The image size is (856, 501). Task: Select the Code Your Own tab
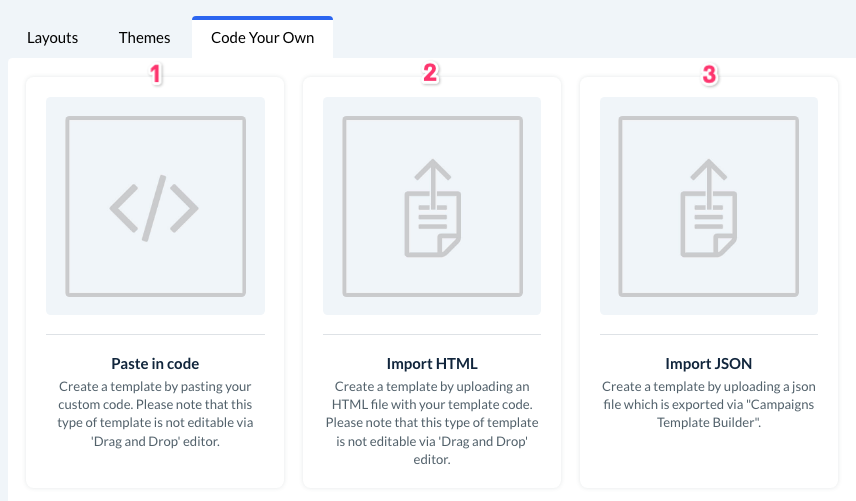point(262,38)
